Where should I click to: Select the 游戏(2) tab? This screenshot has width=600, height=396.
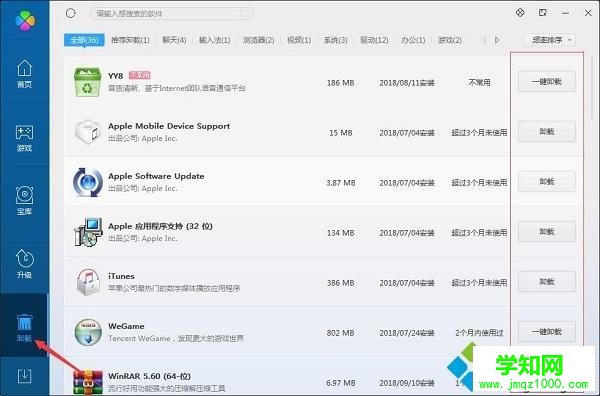click(450, 40)
